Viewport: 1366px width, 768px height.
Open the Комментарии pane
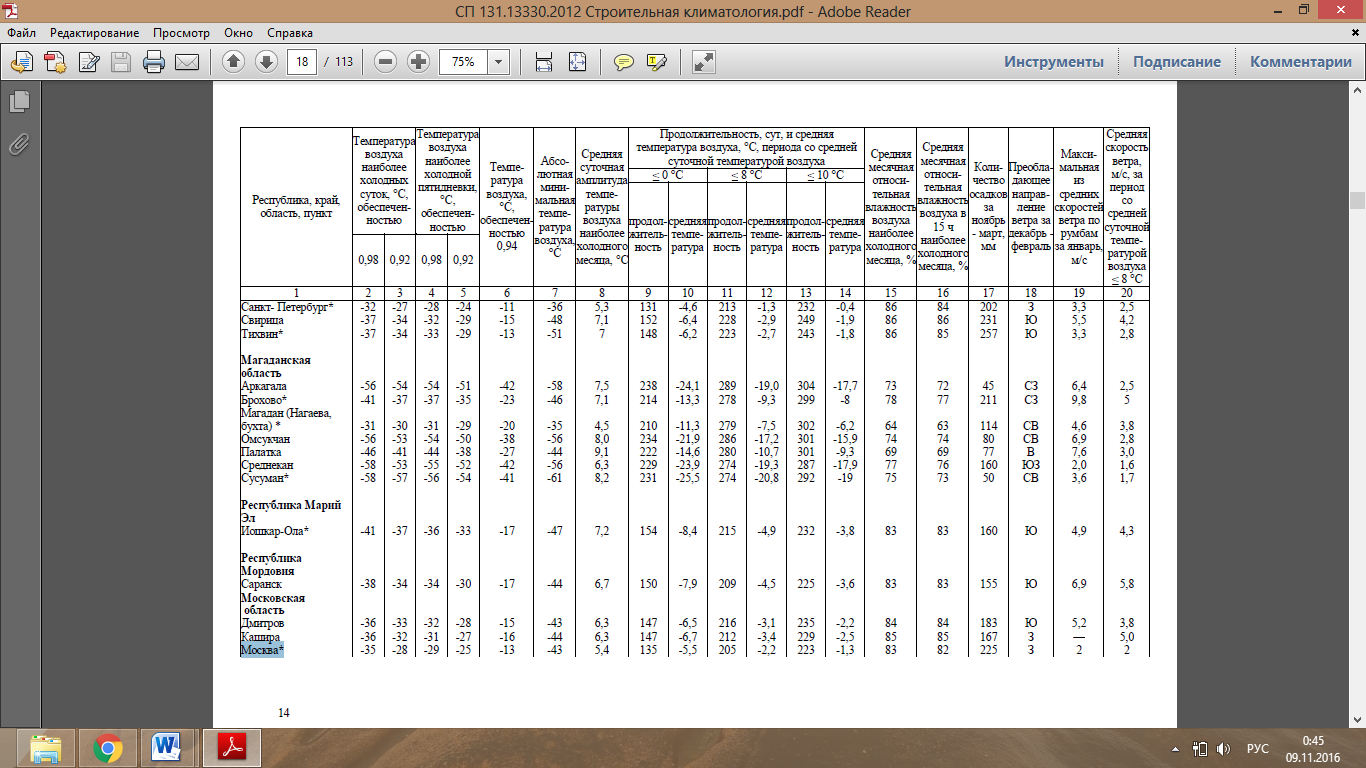(x=1301, y=62)
